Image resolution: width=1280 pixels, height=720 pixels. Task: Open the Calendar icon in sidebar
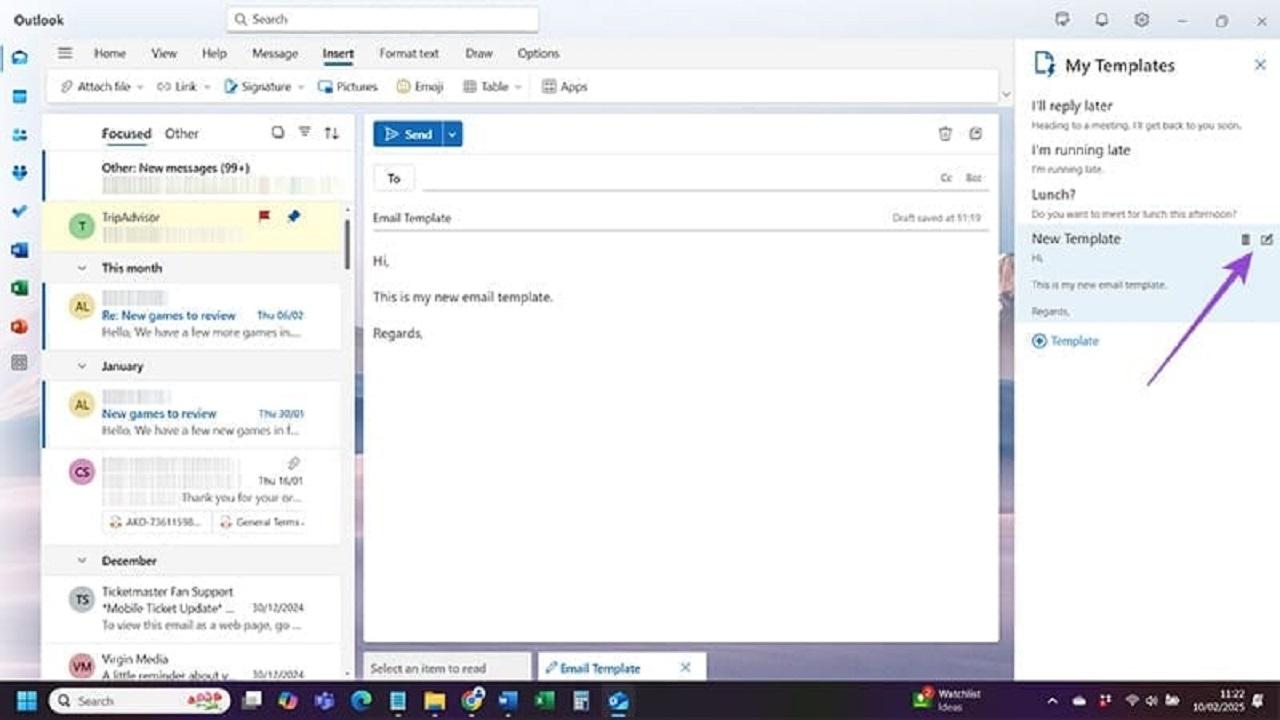click(x=19, y=96)
